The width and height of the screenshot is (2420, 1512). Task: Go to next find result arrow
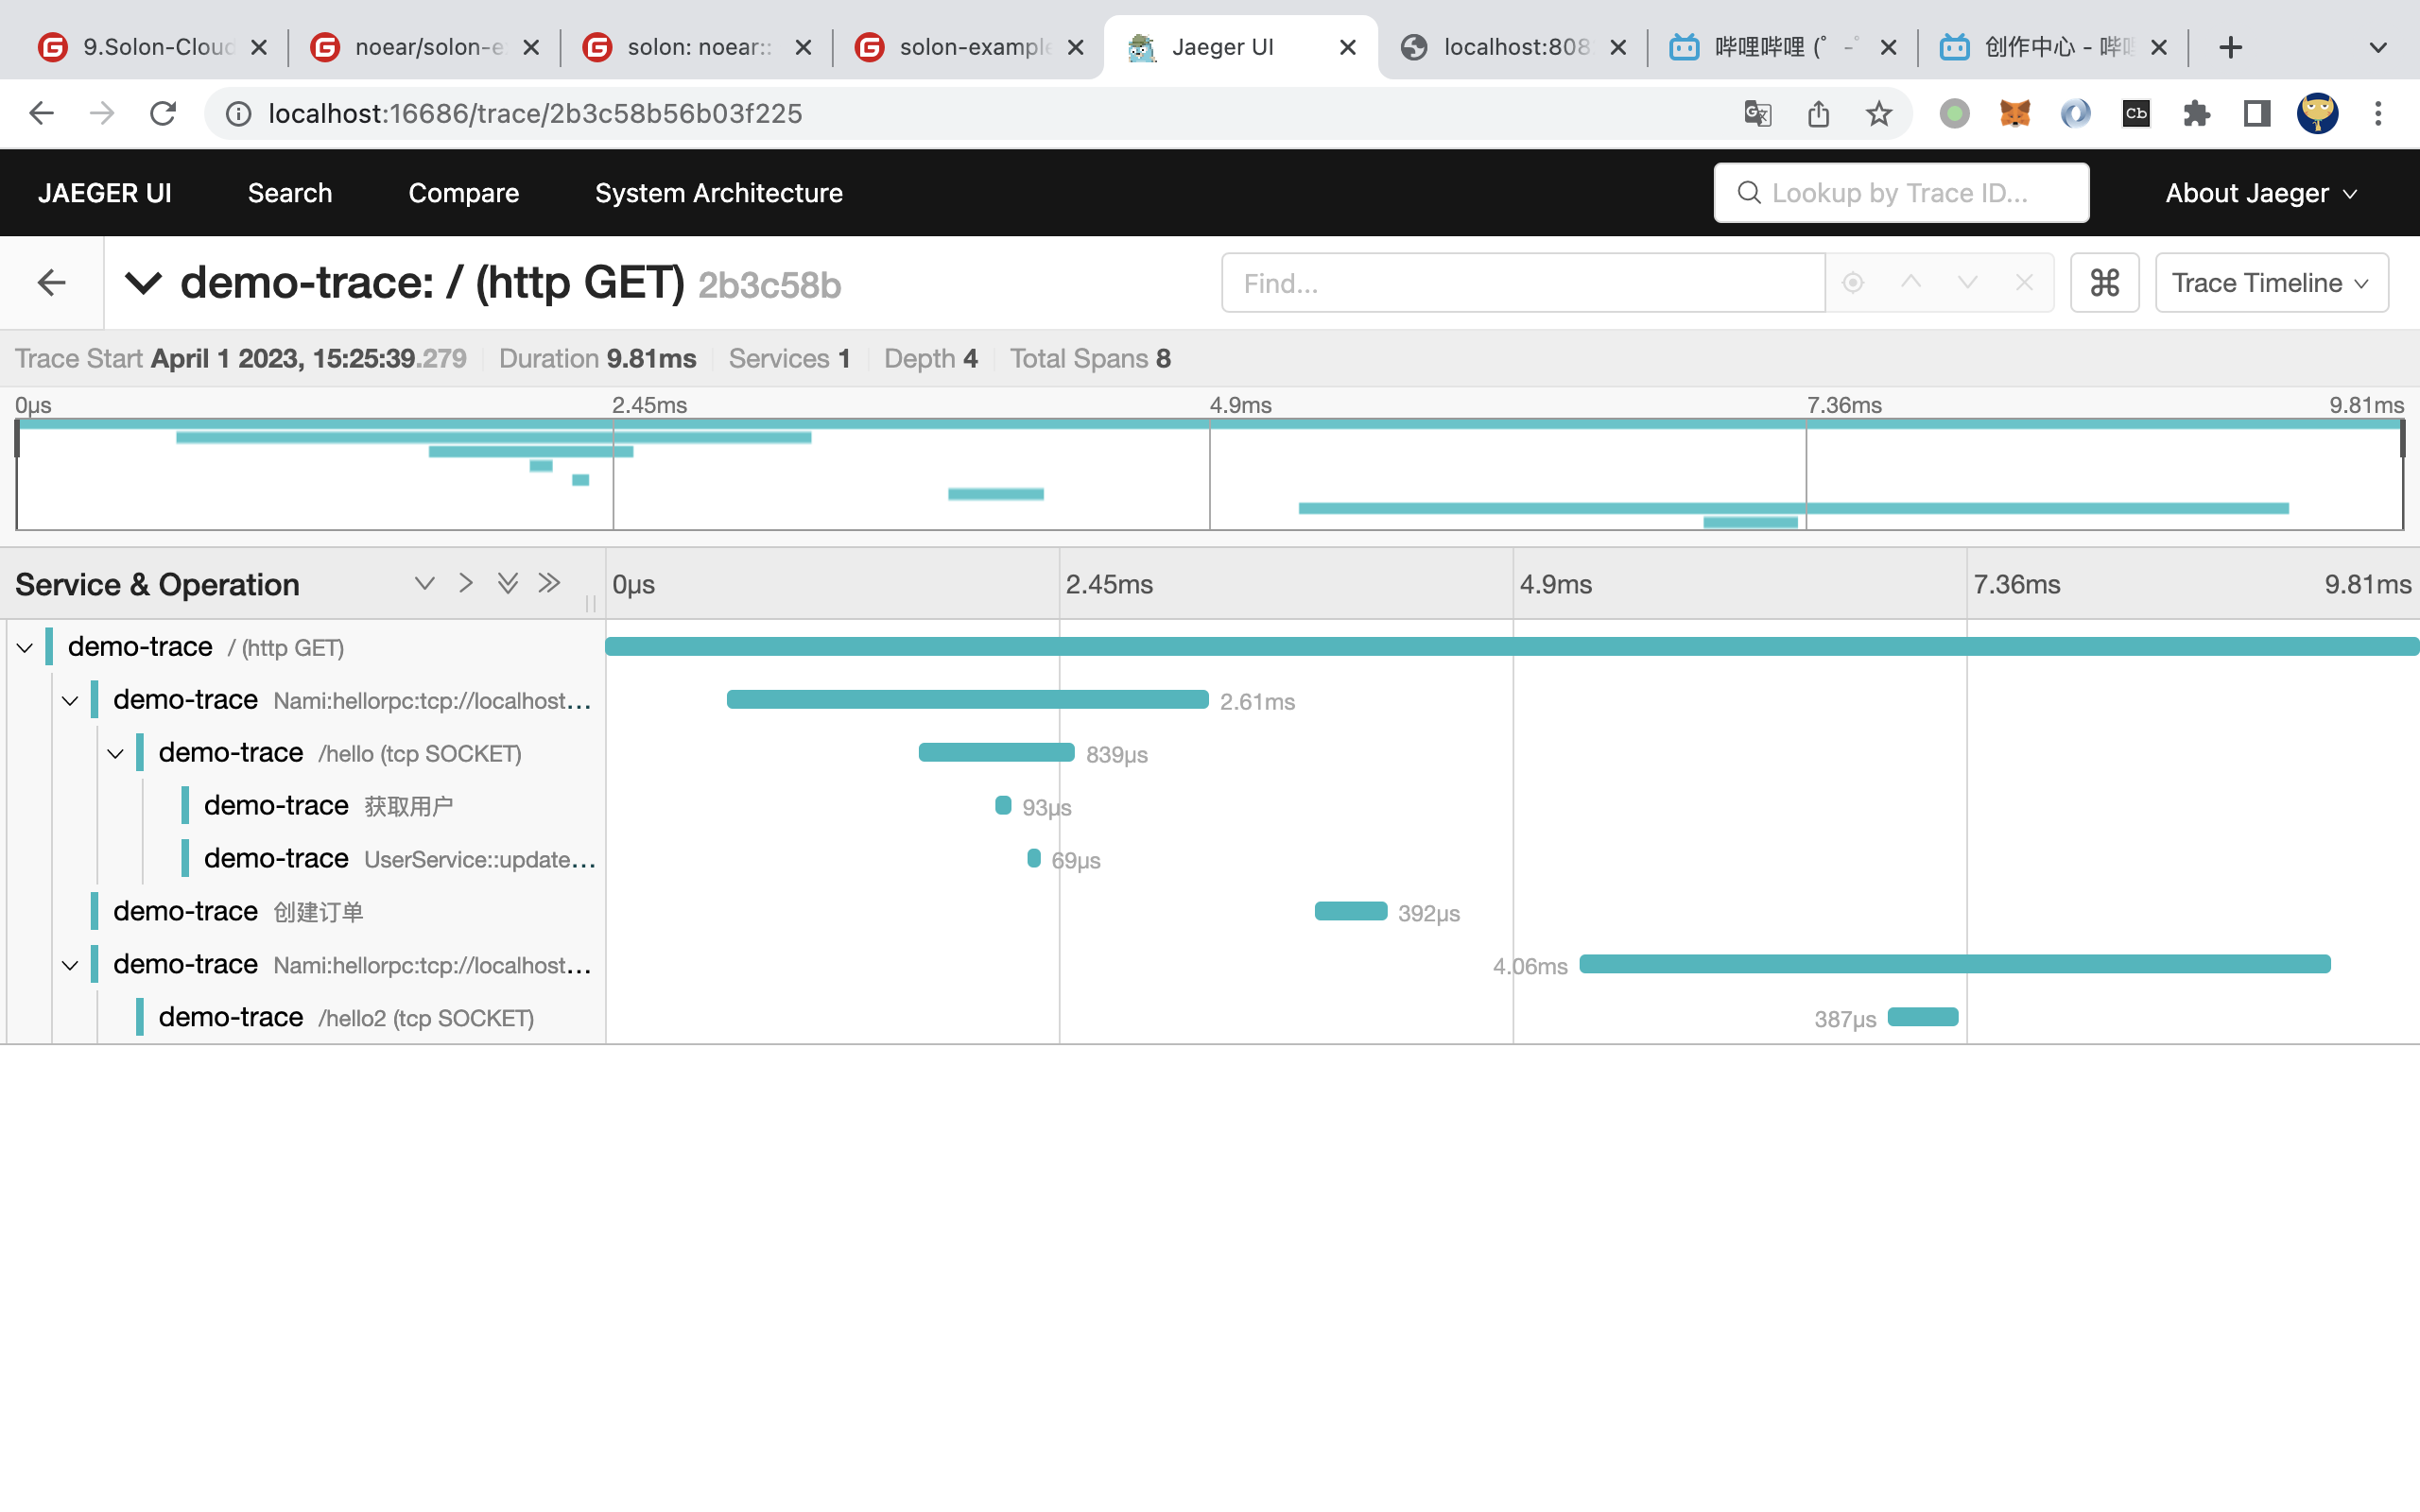pyautogui.click(x=1967, y=283)
